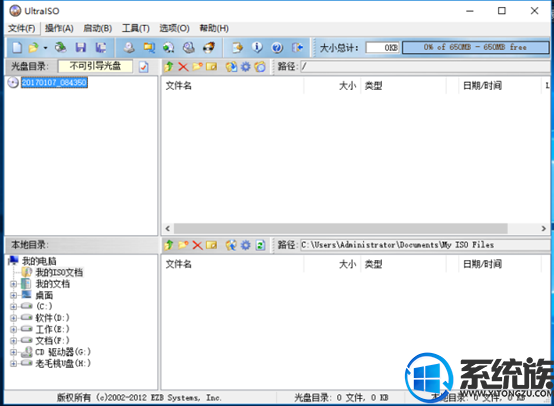Viewport: 554px width, 406px height.
Task: Click the Open file folder icon
Action: pyautogui.click(x=33, y=47)
